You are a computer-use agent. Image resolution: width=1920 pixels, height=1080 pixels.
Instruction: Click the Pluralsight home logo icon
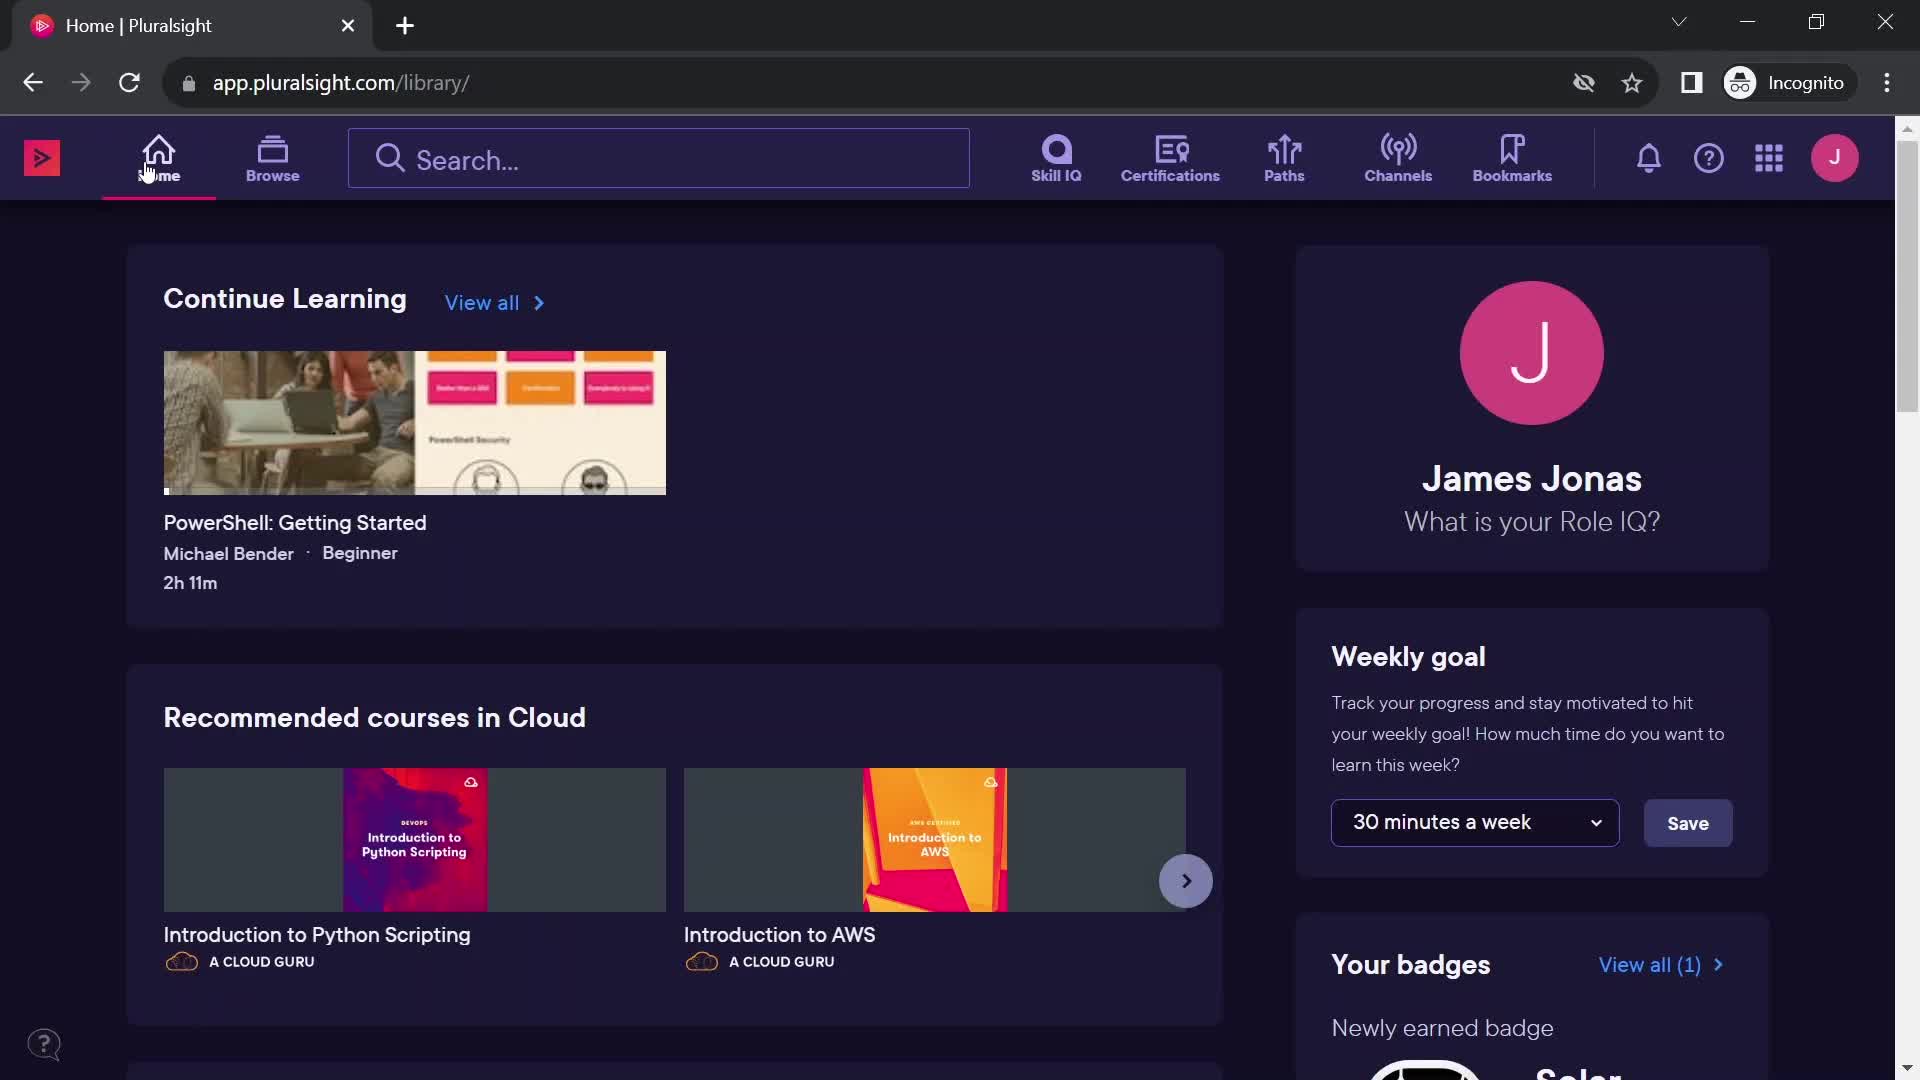pos(40,157)
